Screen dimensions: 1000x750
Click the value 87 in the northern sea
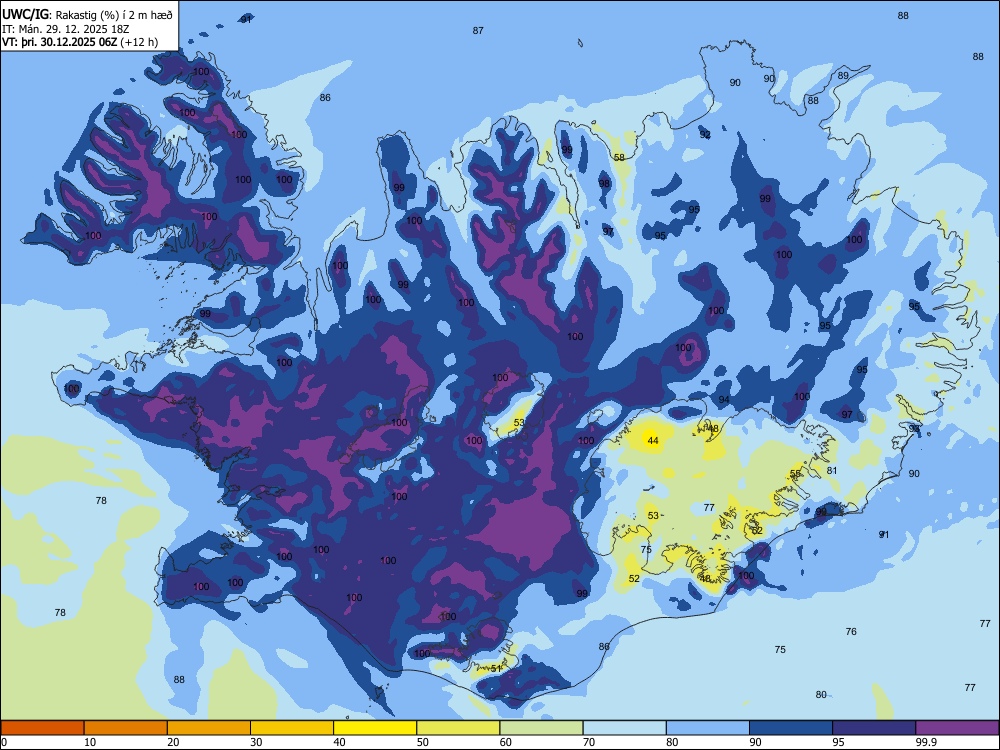click(478, 31)
